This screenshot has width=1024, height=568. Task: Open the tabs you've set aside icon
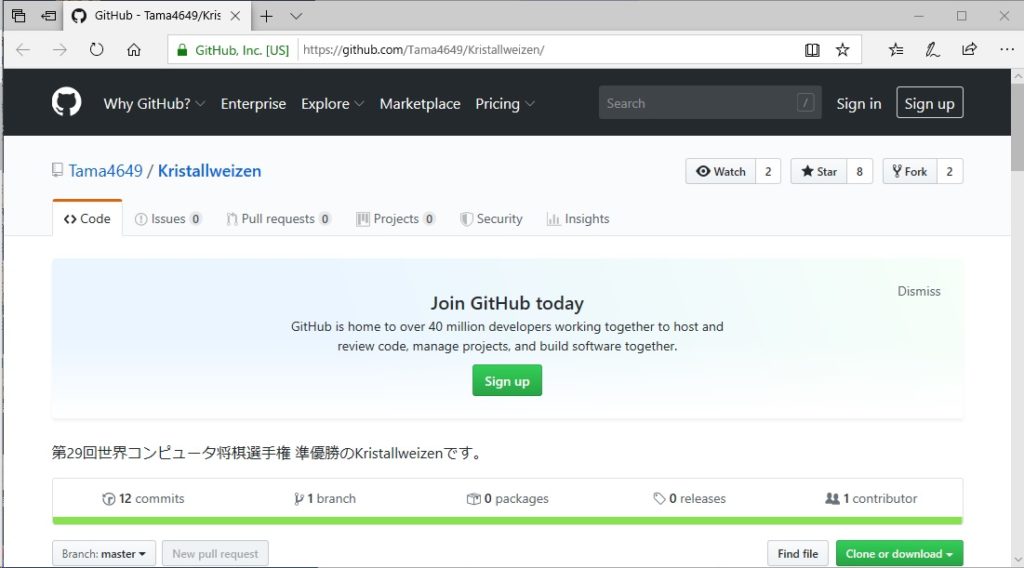[19, 16]
